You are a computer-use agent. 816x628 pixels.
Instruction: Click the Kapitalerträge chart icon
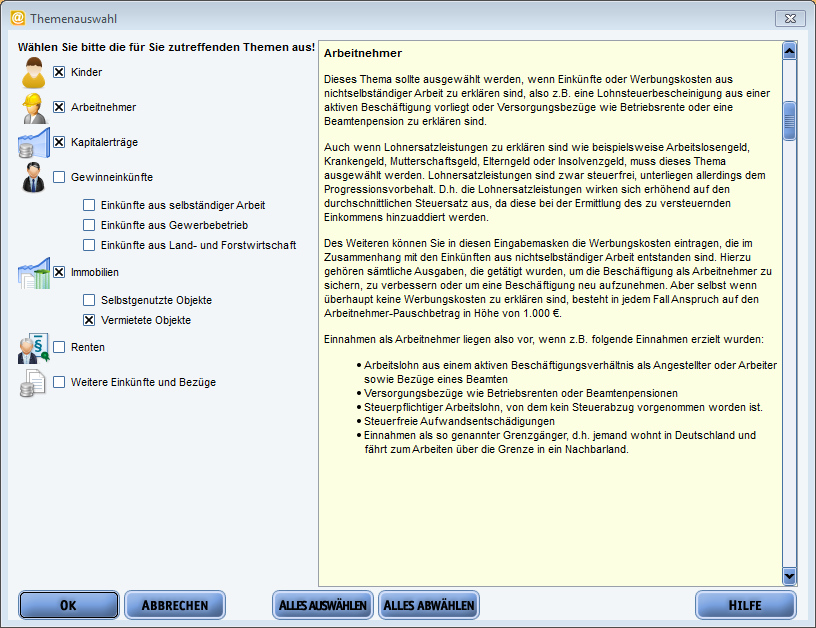(x=33, y=143)
